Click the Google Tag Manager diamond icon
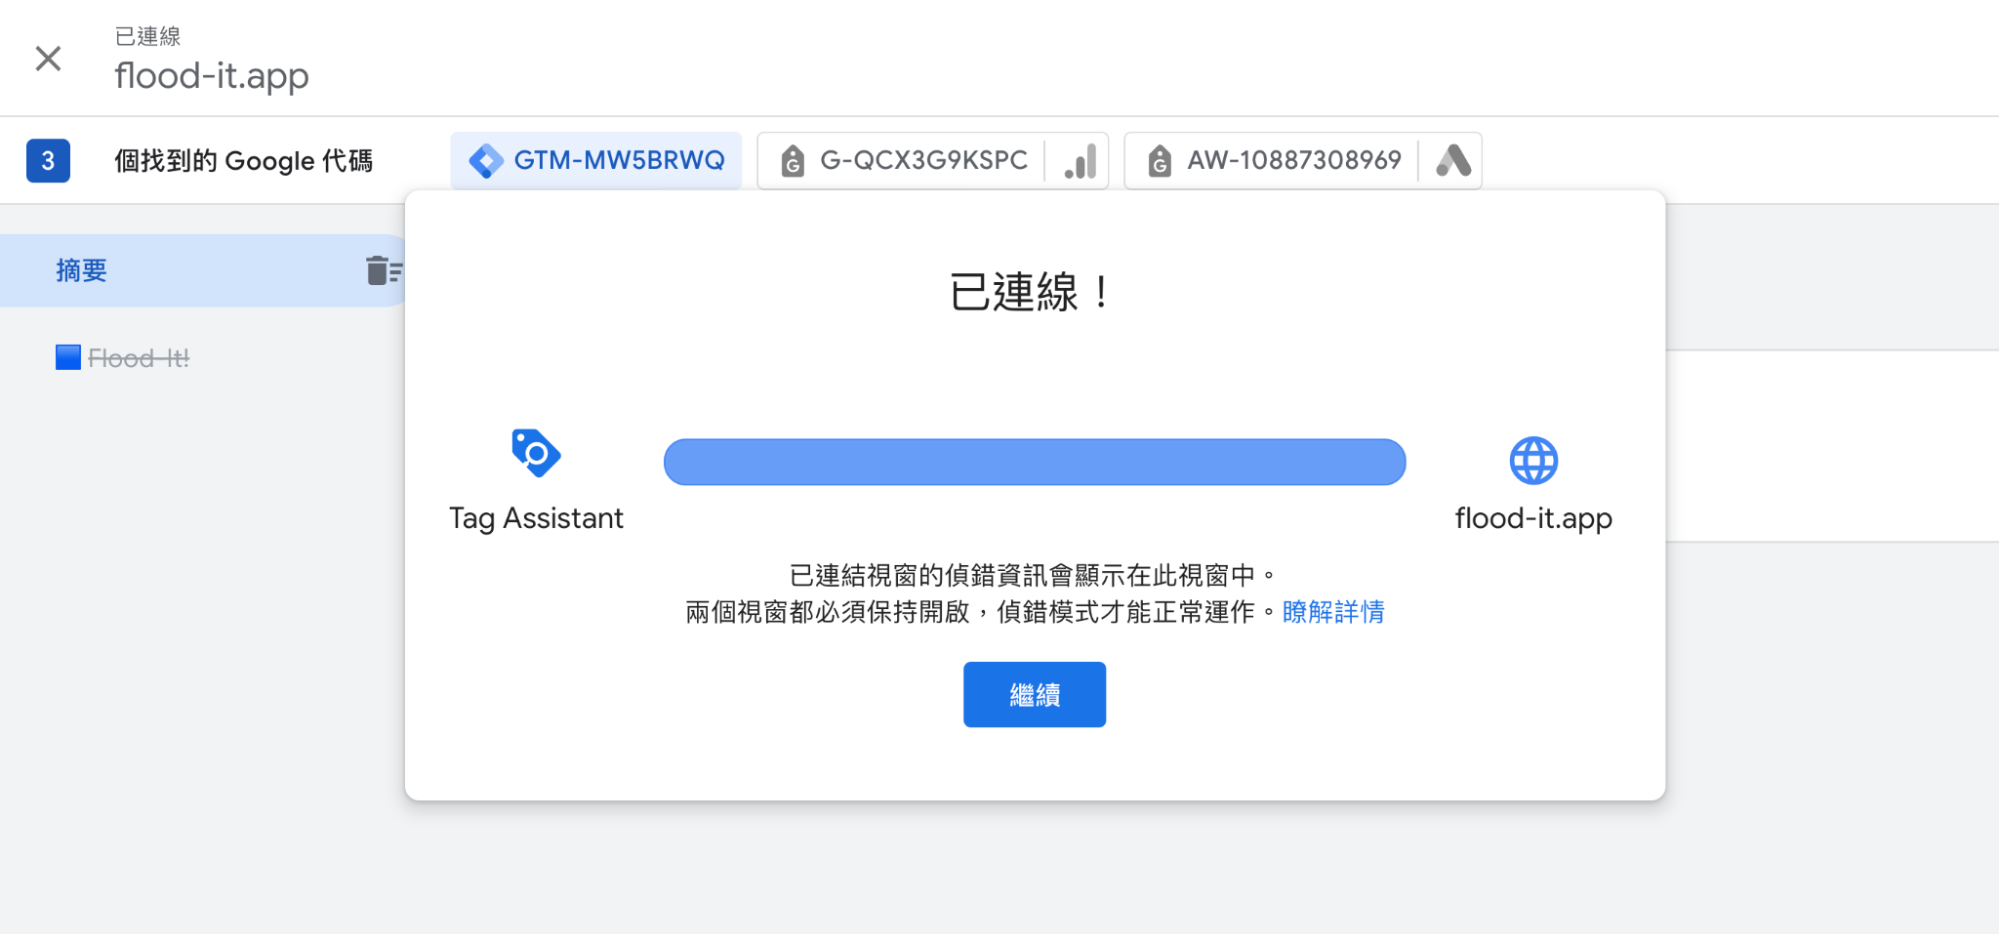The width and height of the screenshot is (1999, 935). (x=489, y=160)
